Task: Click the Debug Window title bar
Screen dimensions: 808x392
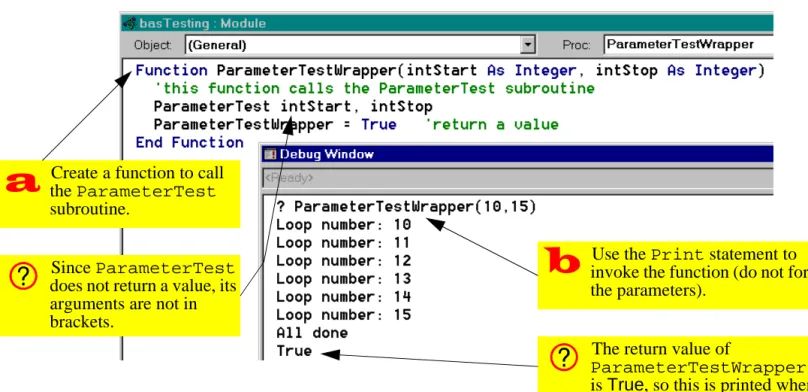Action: point(517,154)
